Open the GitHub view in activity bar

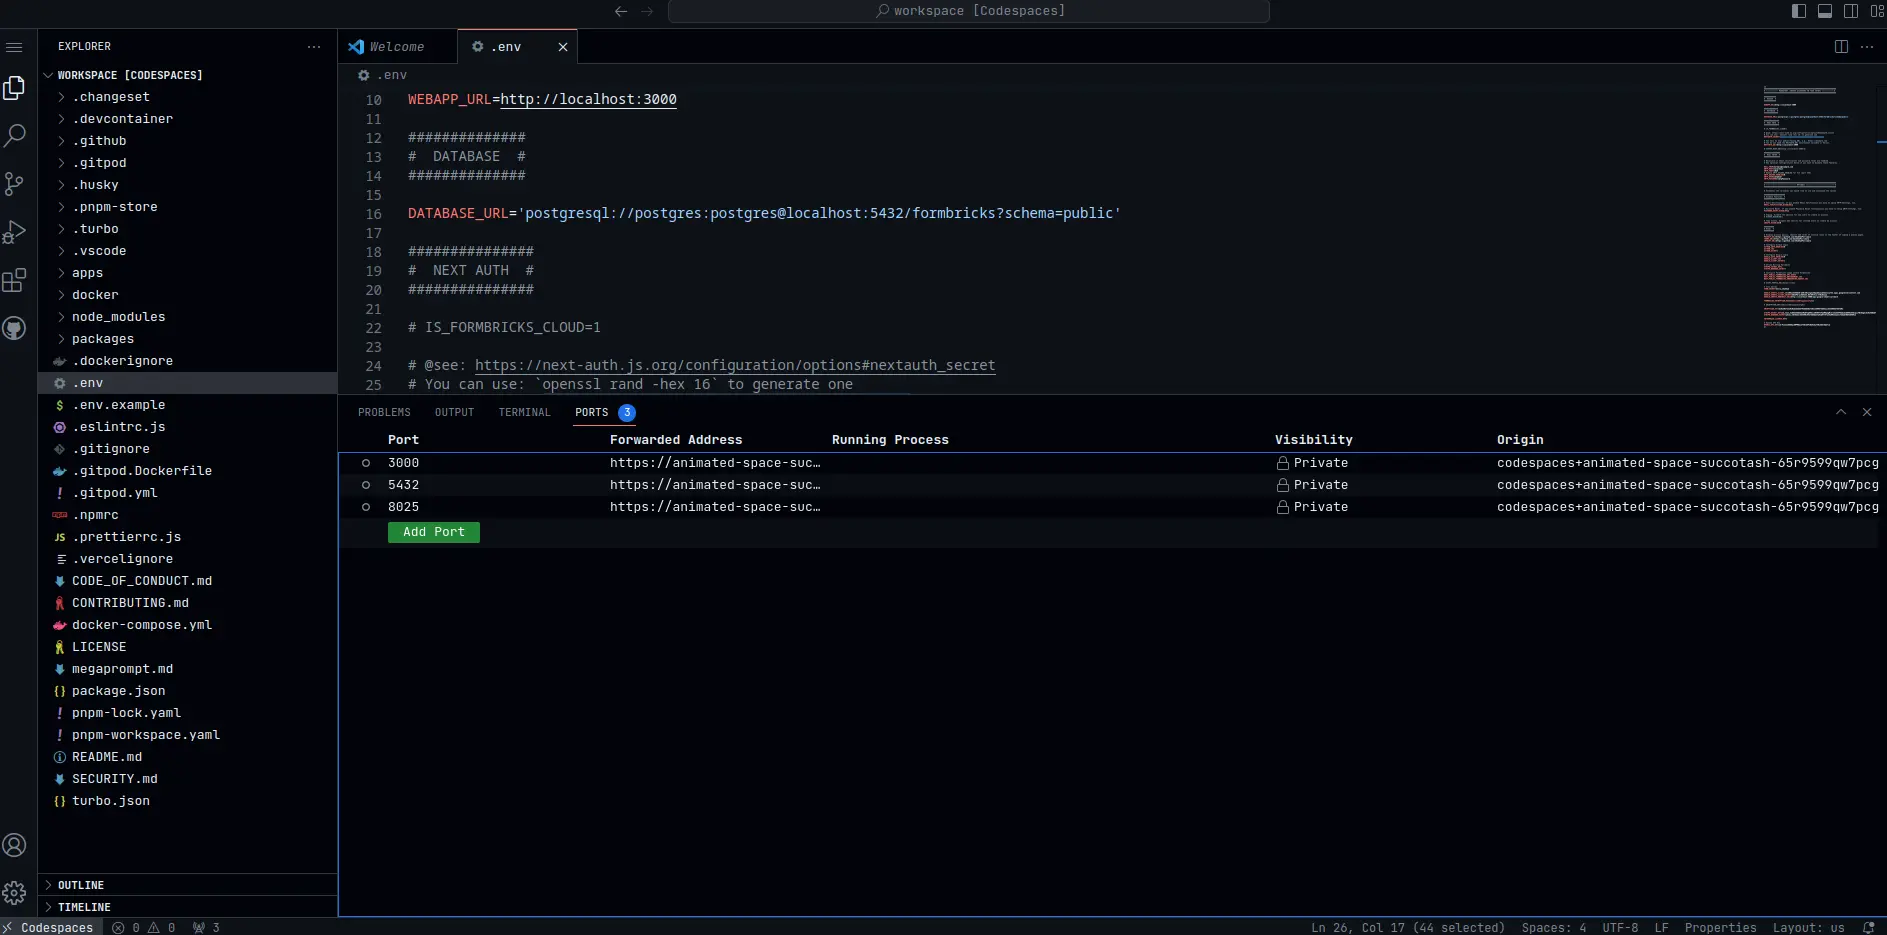pyautogui.click(x=14, y=328)
